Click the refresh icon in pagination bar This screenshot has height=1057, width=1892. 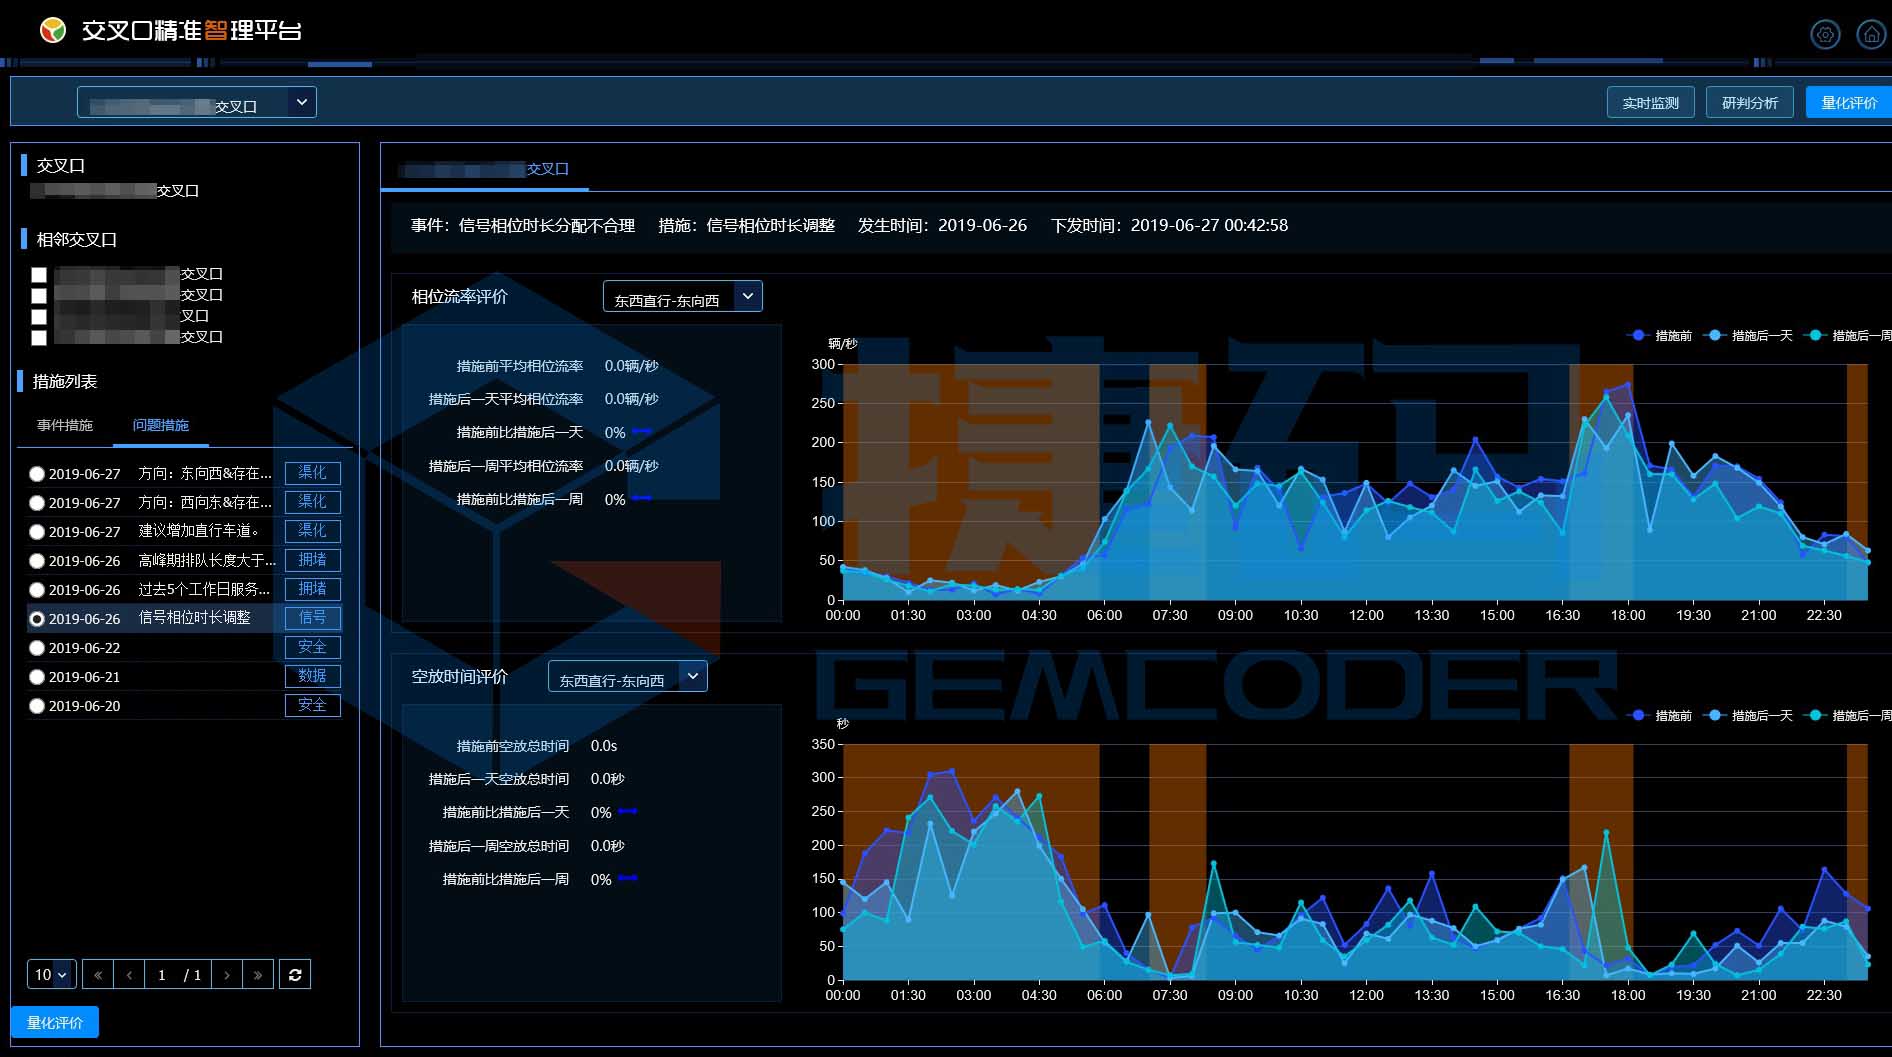[x=295, y=974]
